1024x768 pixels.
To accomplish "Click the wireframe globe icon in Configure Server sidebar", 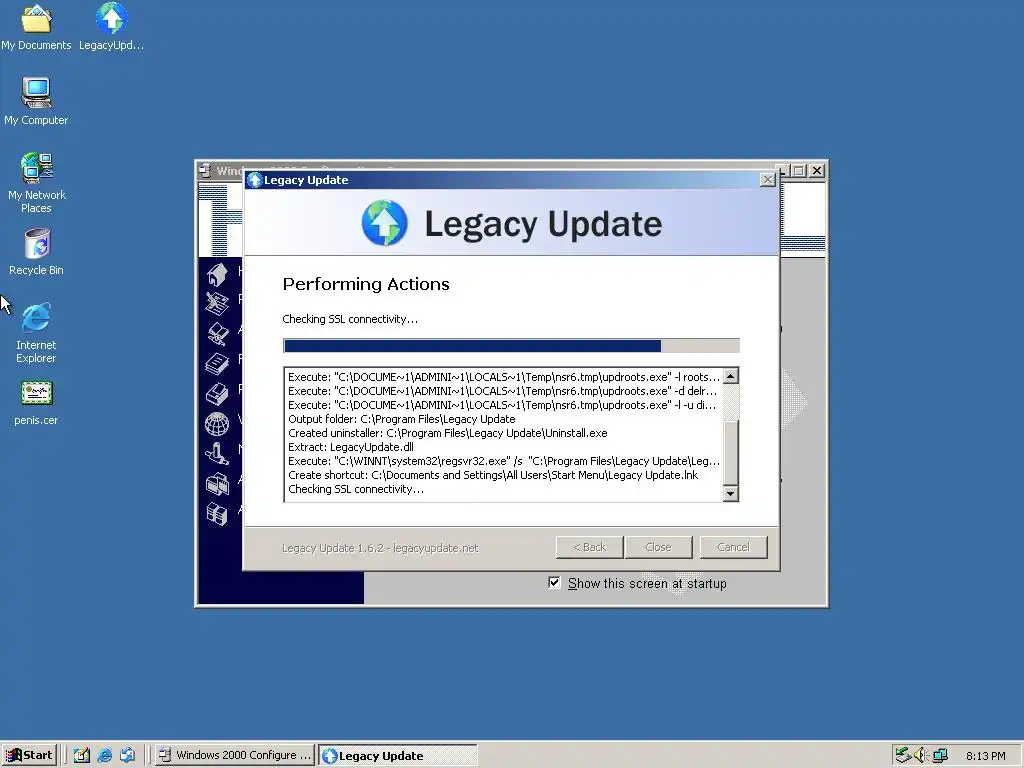I will tap(217, 424).
